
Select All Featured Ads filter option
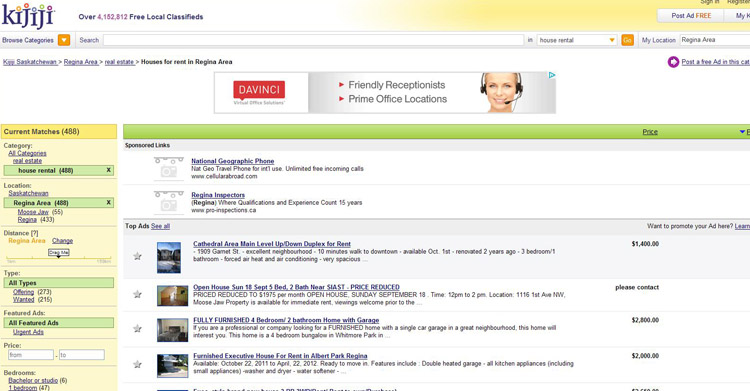pos(58,323)
